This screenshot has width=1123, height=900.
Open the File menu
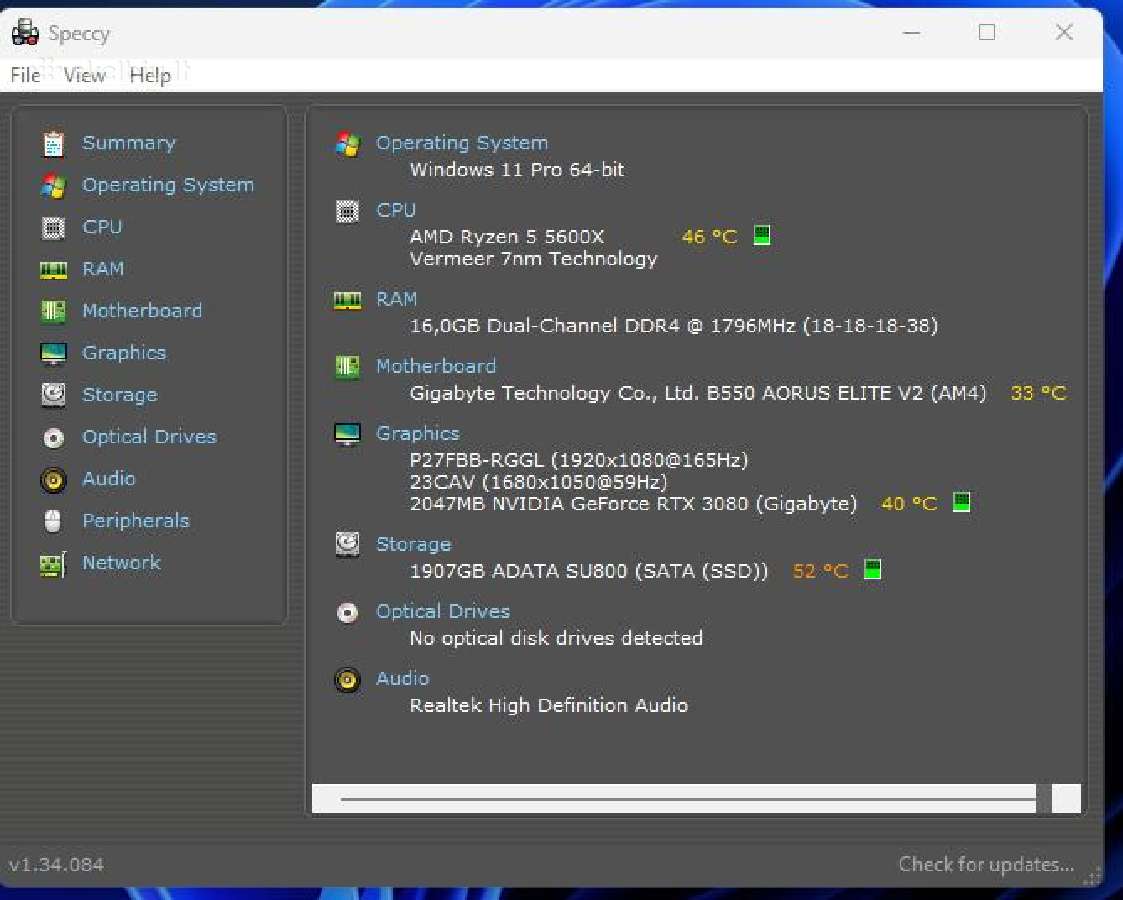pyautogui.click(x=25, y=75)
